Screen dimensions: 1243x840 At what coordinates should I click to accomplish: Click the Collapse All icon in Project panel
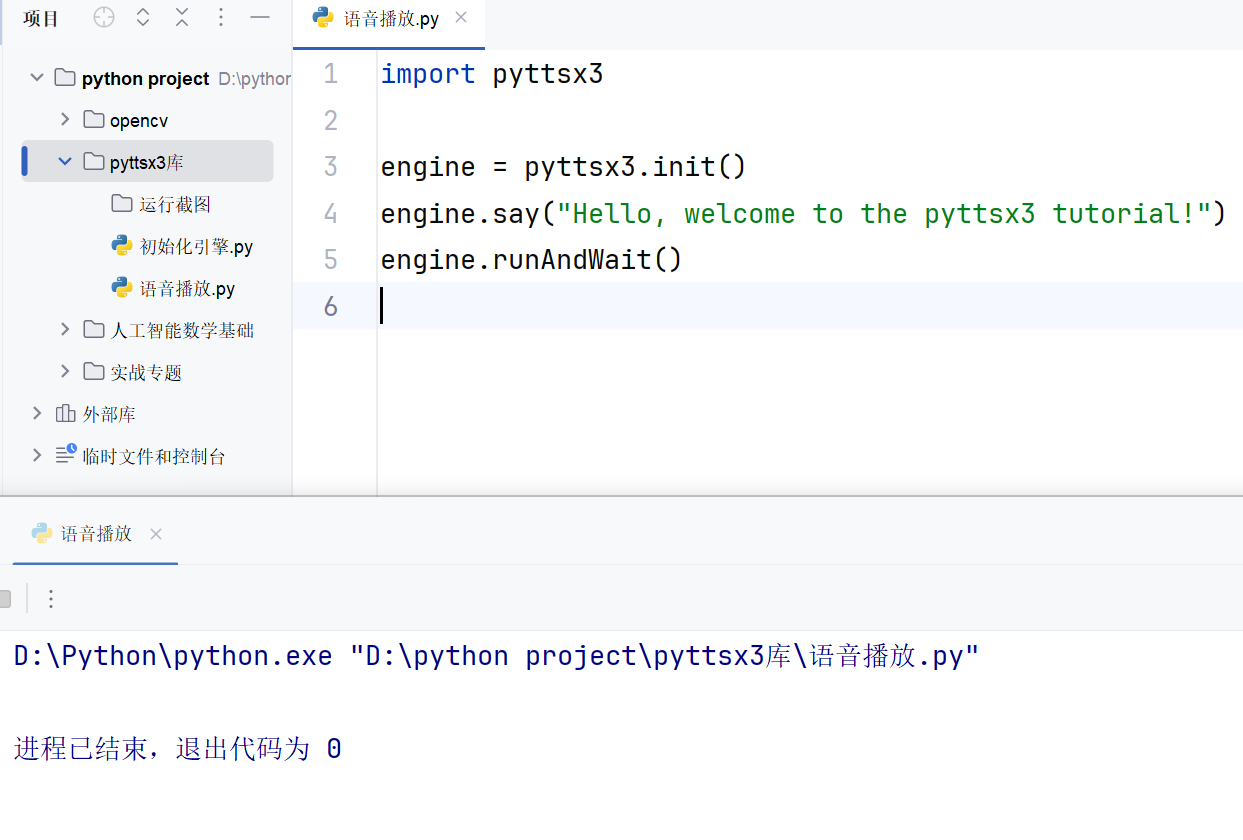181,17
